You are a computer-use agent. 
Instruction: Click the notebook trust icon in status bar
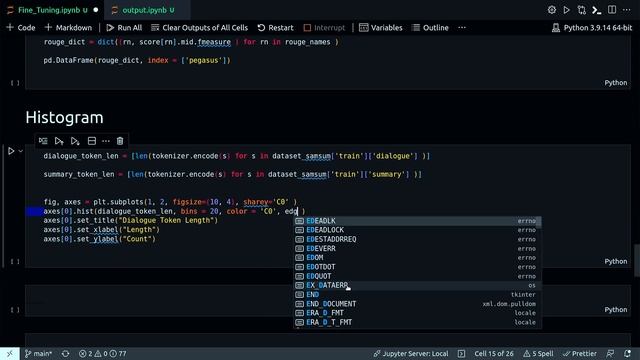coord(461,353)
